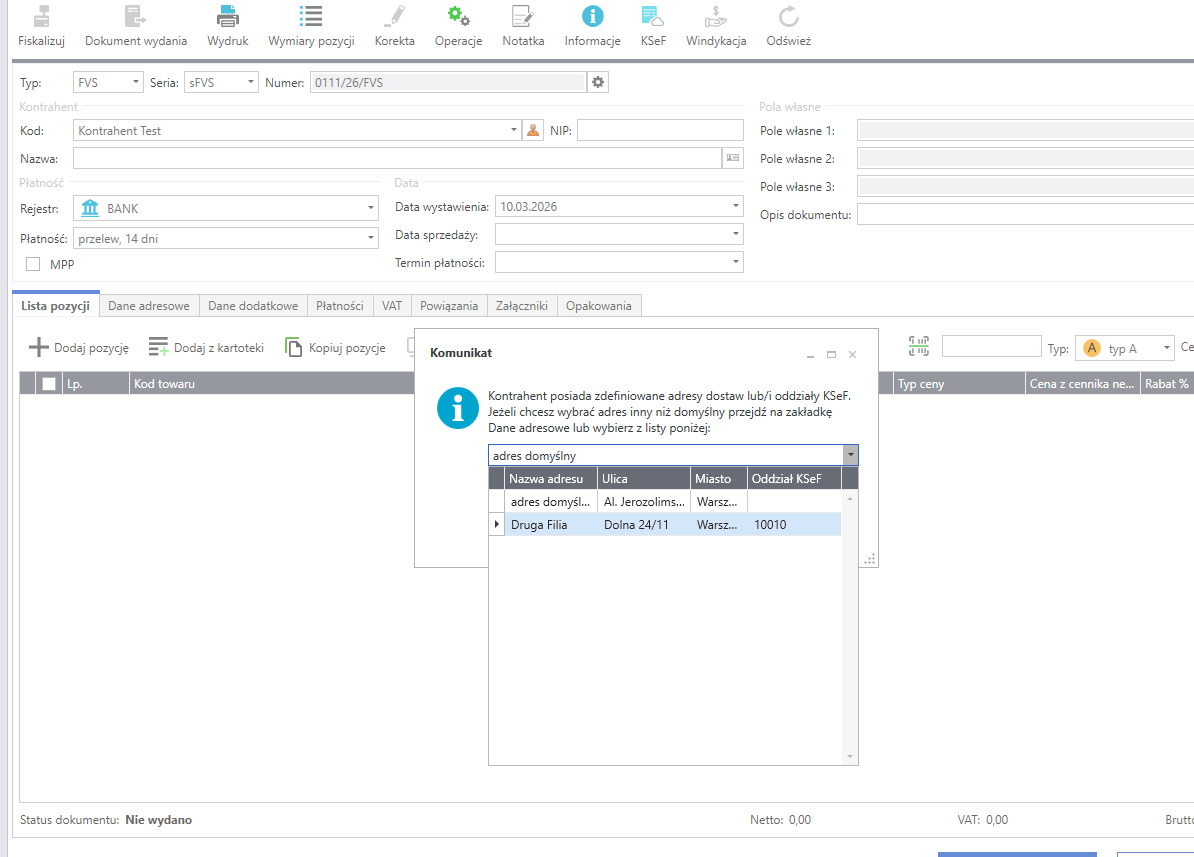Viewport: 1194px width, 857px height.
Task: Click the Fiskalizuj toolbar icon
Action: 41,17
